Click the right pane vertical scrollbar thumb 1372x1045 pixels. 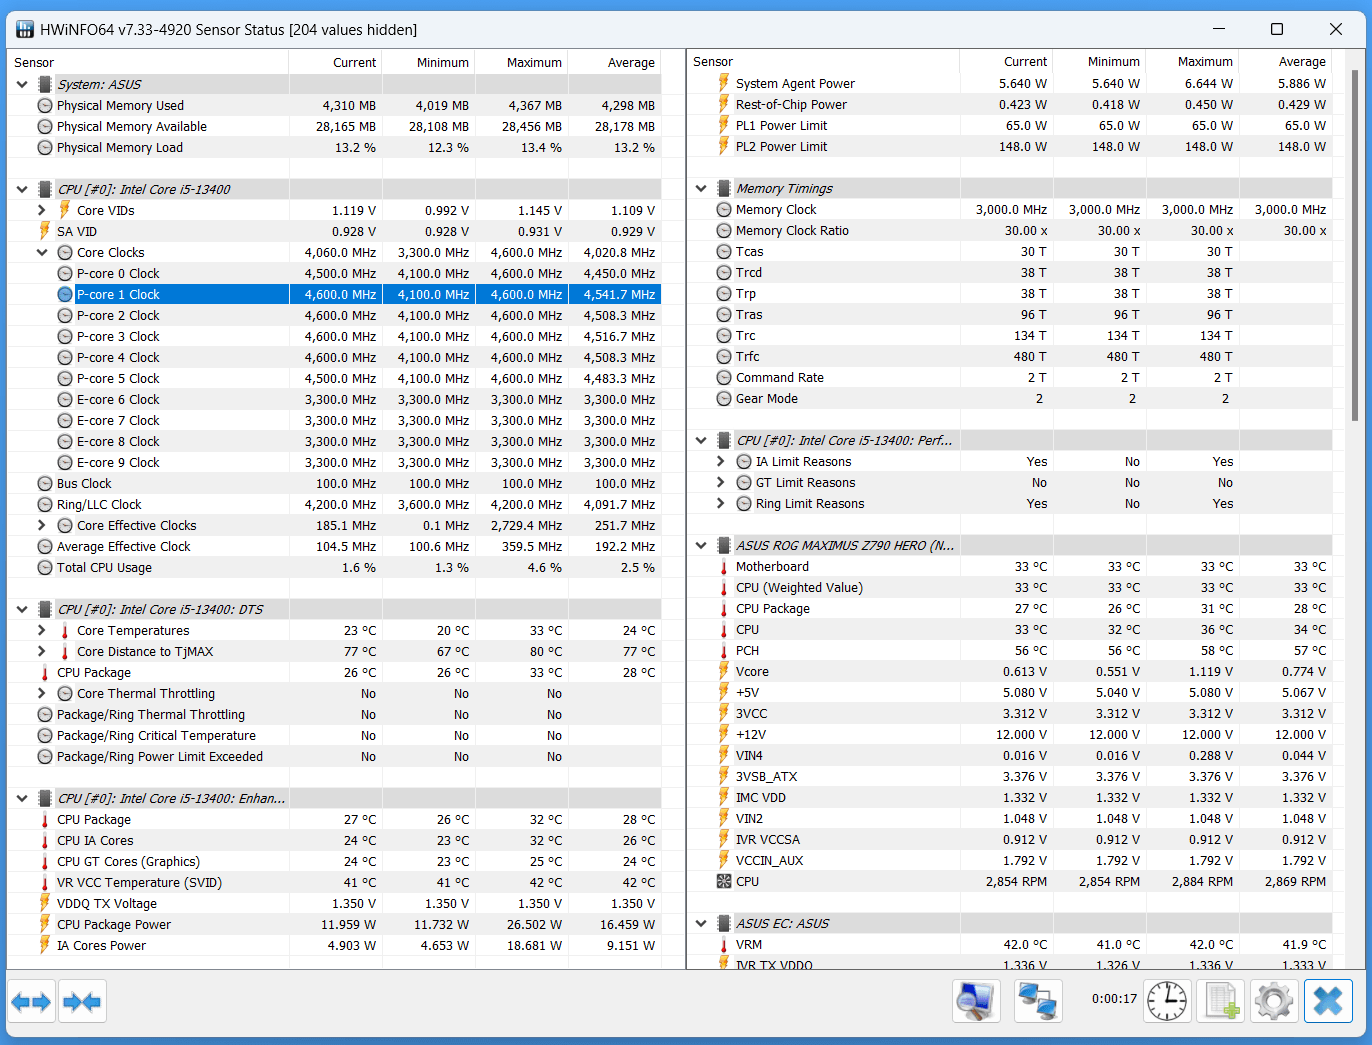pos(1356,245)
